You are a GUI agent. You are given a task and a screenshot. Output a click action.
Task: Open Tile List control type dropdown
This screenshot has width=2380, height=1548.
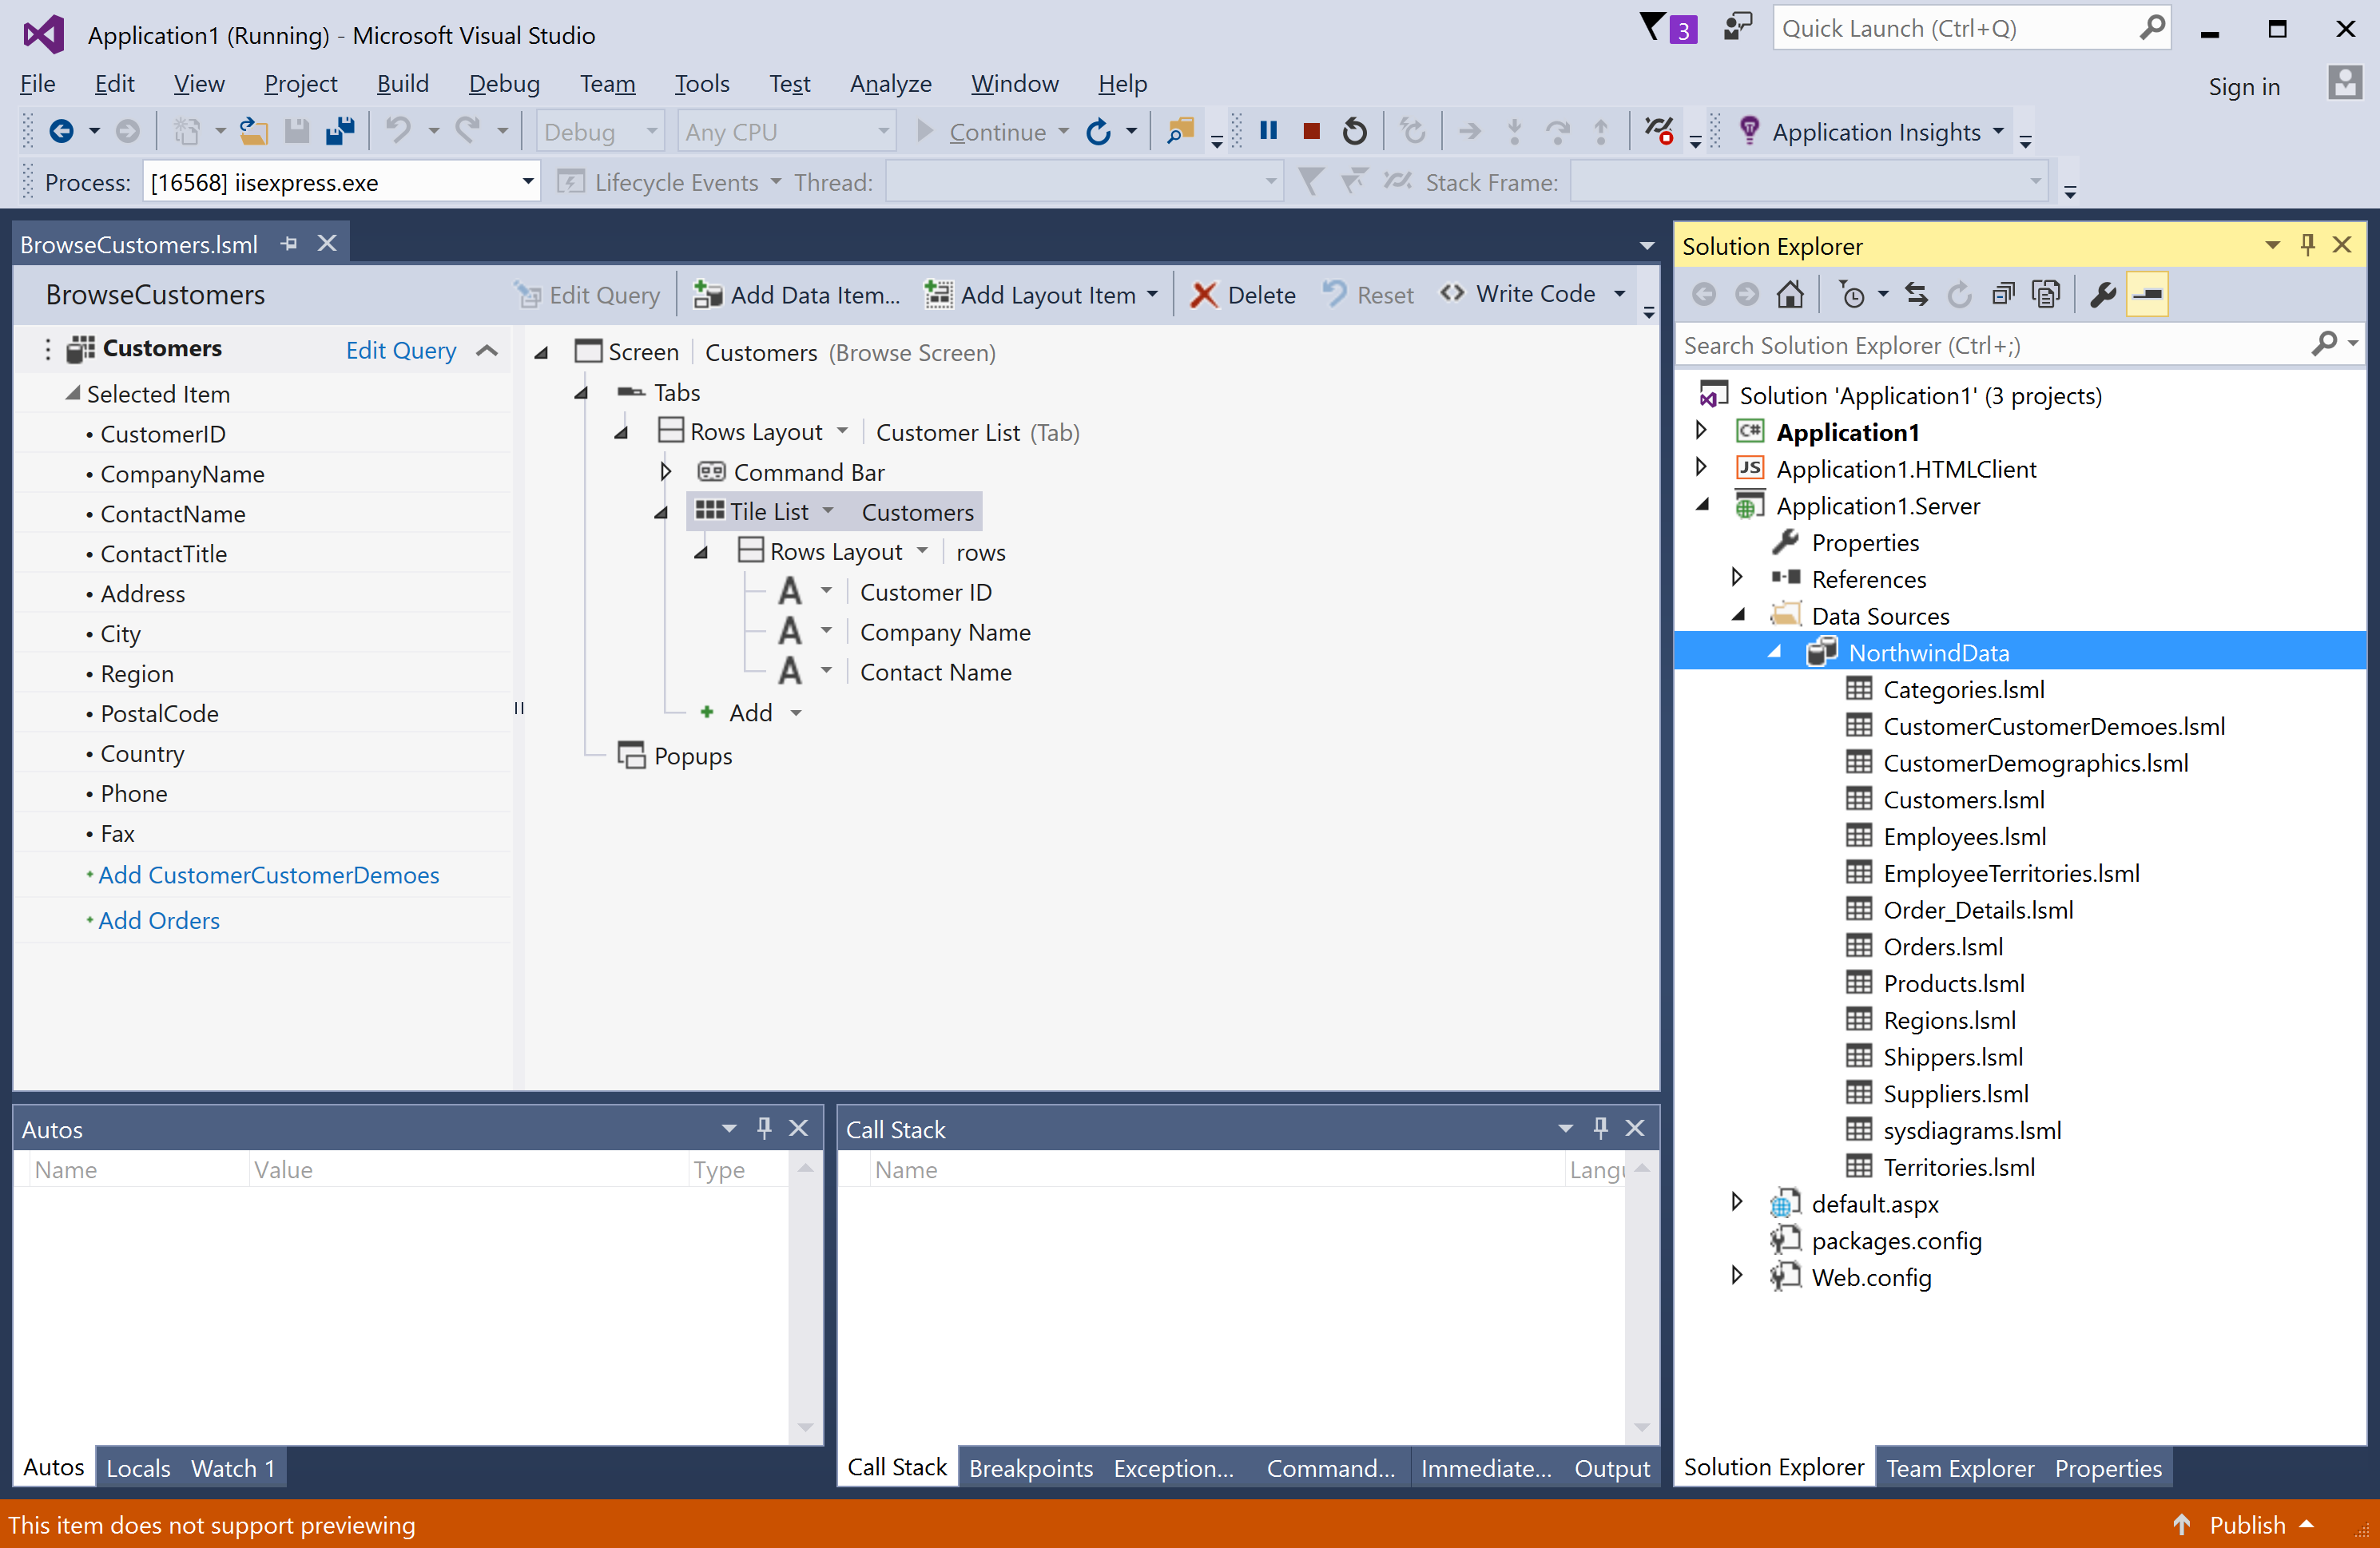[x=828, y=511]
